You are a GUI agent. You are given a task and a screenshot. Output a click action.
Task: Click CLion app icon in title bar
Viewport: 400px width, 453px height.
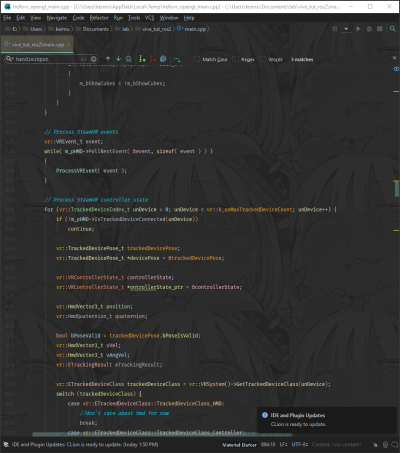coord(7,7)
